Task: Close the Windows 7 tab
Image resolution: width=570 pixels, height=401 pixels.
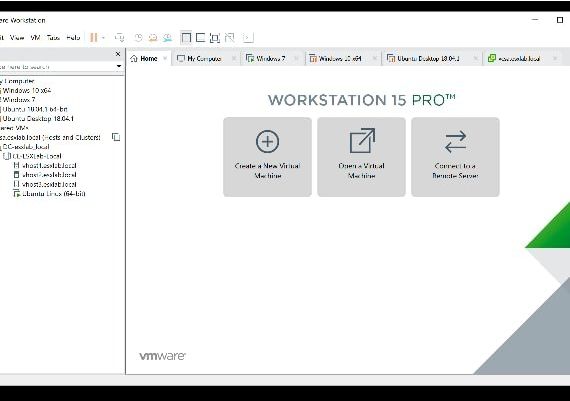Action: [296, 59]
